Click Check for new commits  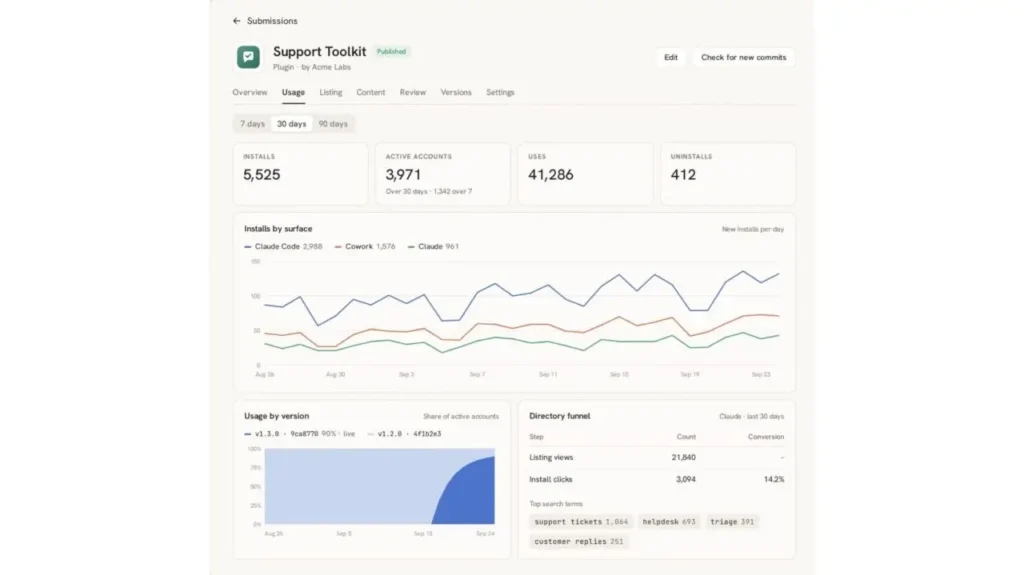tap(743, 58)
